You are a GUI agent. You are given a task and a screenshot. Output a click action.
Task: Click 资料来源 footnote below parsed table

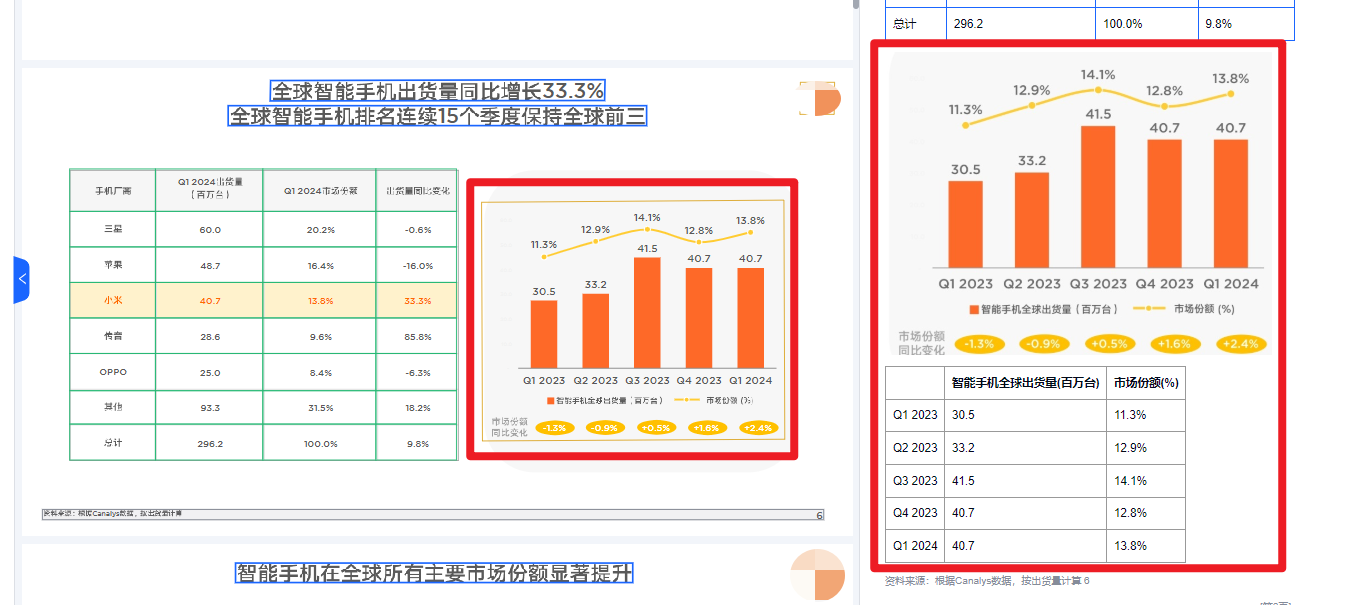tap(987, 581)
